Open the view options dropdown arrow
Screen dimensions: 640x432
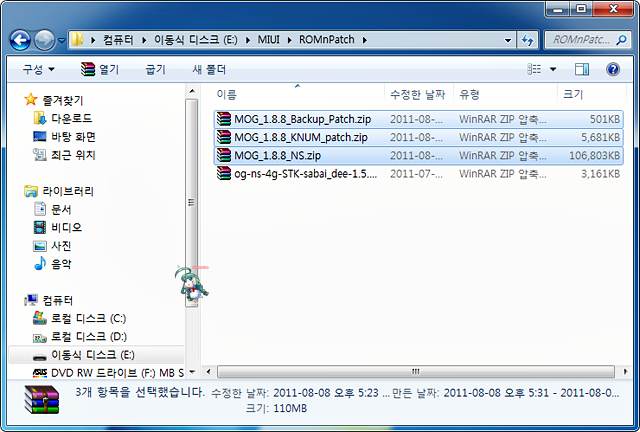coord(553,69)
